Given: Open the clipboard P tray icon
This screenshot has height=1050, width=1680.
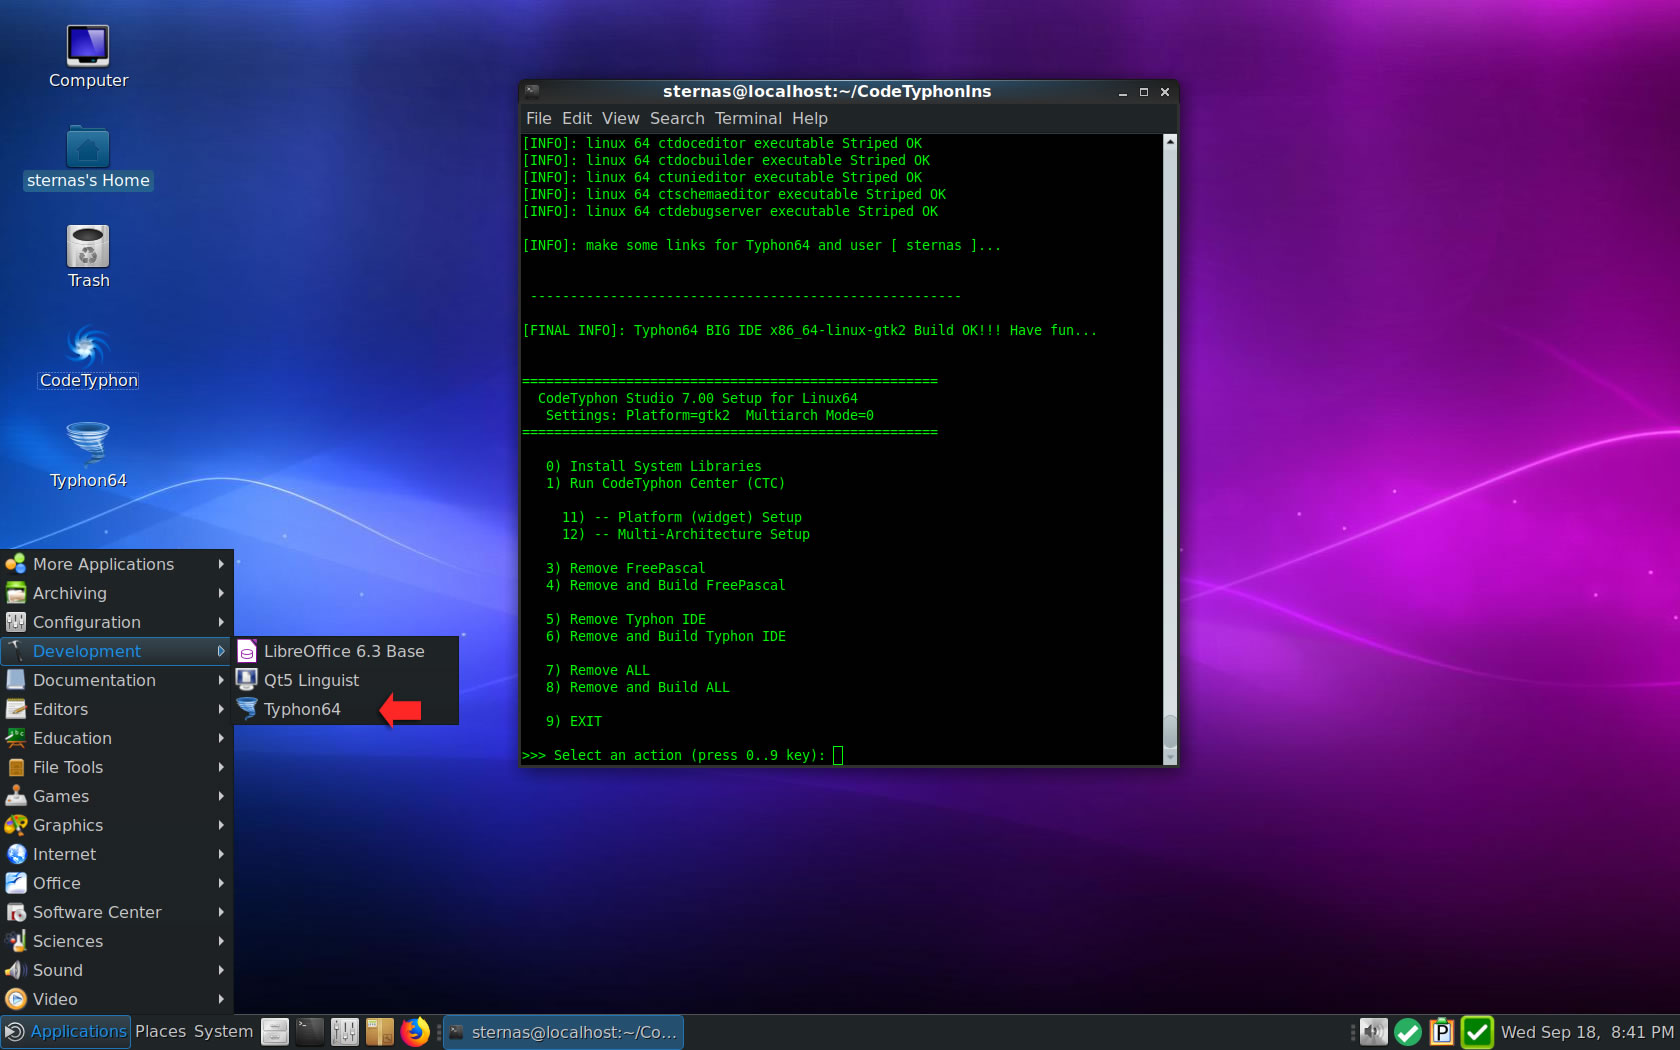Looking at the screenshot, I should click(1442, 1032).
